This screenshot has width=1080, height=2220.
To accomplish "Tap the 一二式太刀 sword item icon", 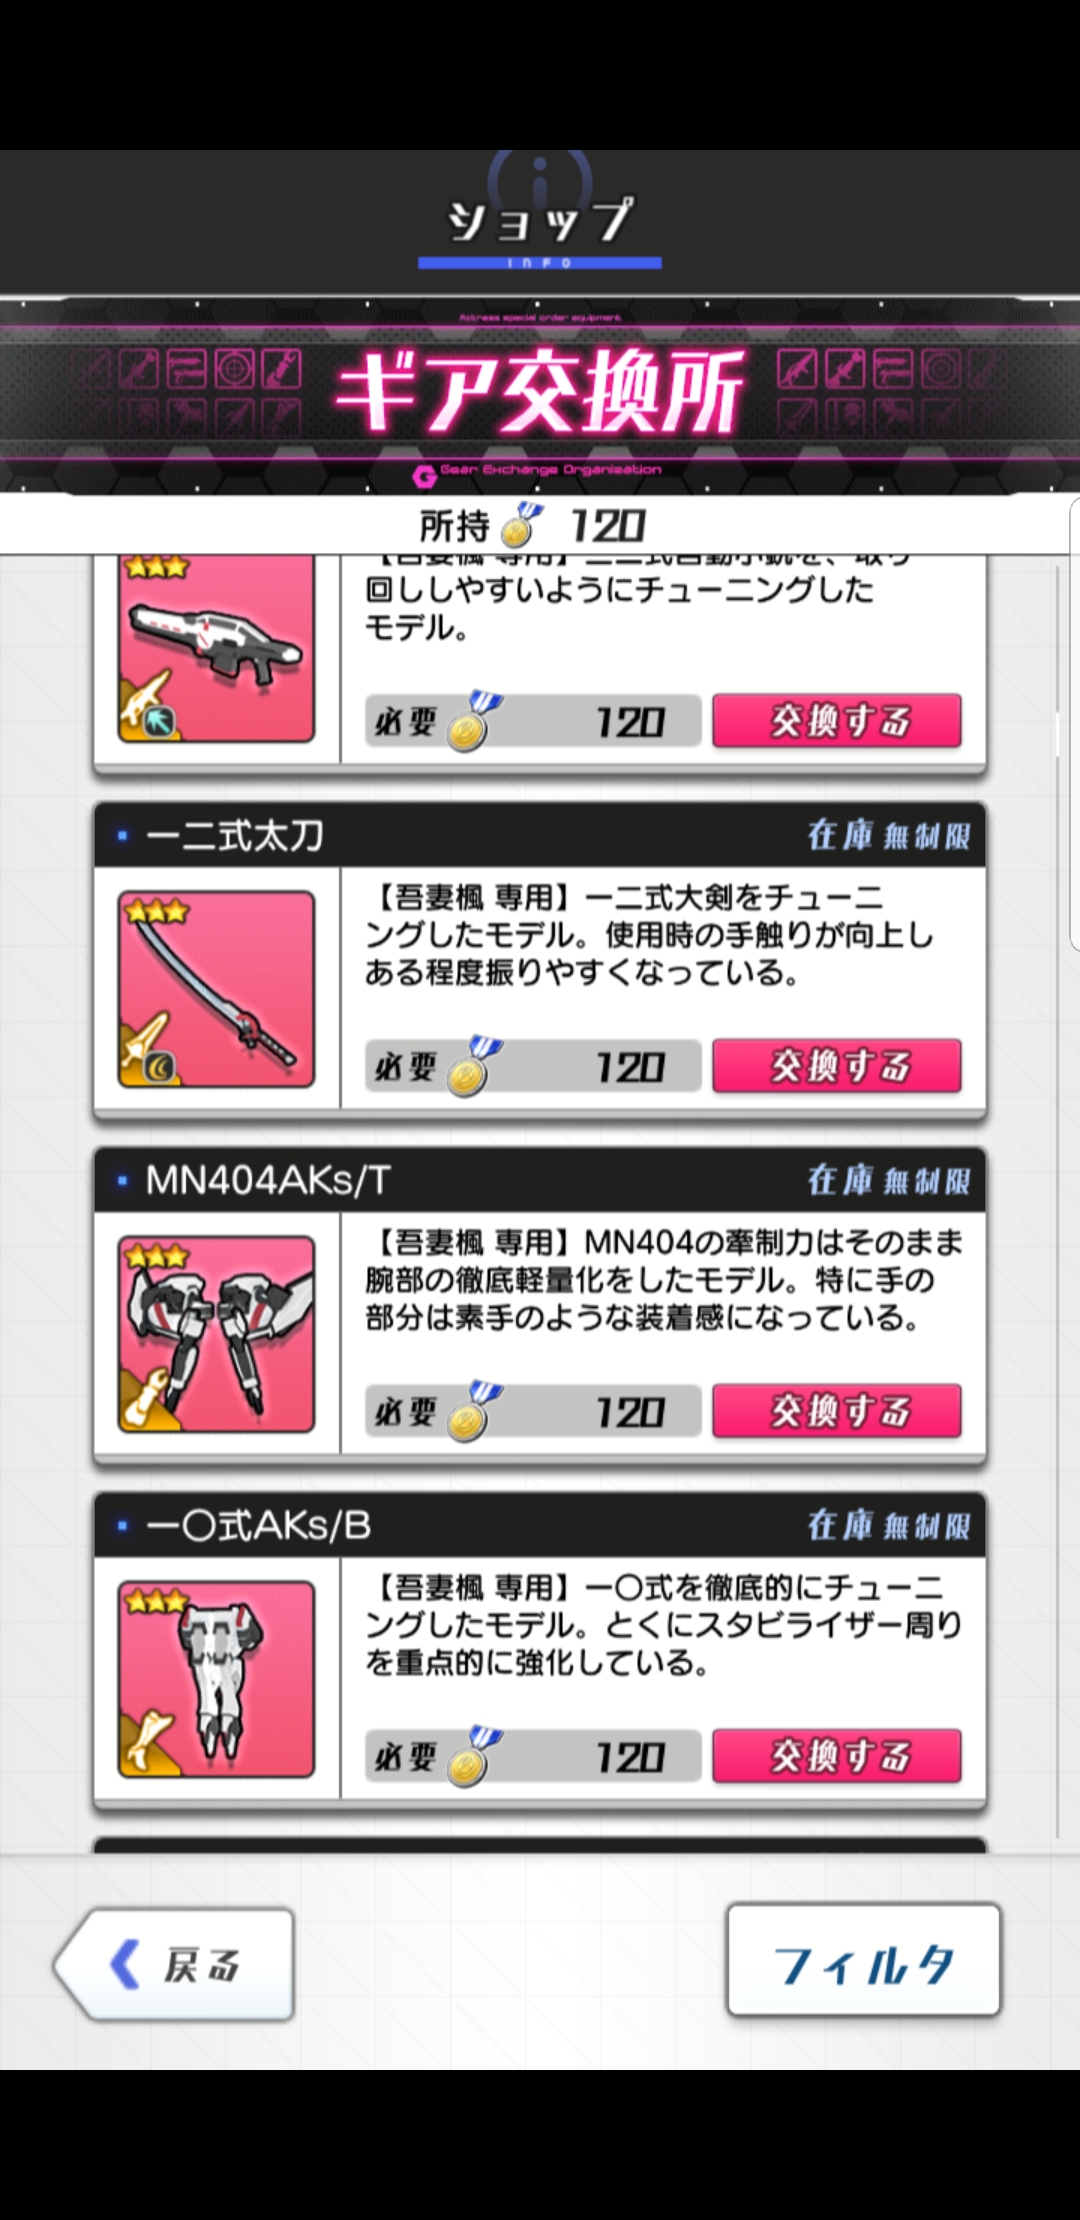I will [216, 989].
